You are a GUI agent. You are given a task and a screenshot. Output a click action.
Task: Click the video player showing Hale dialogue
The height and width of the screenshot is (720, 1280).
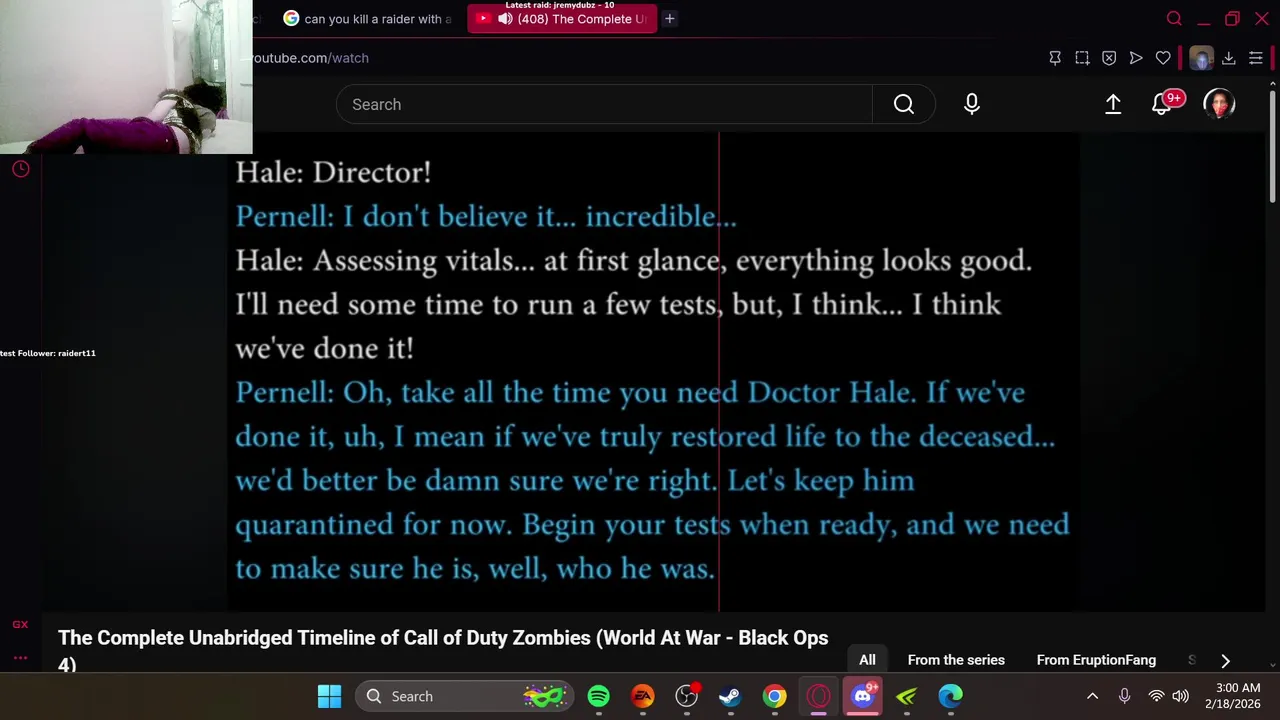pyautogui.click(x=653, y=371)
